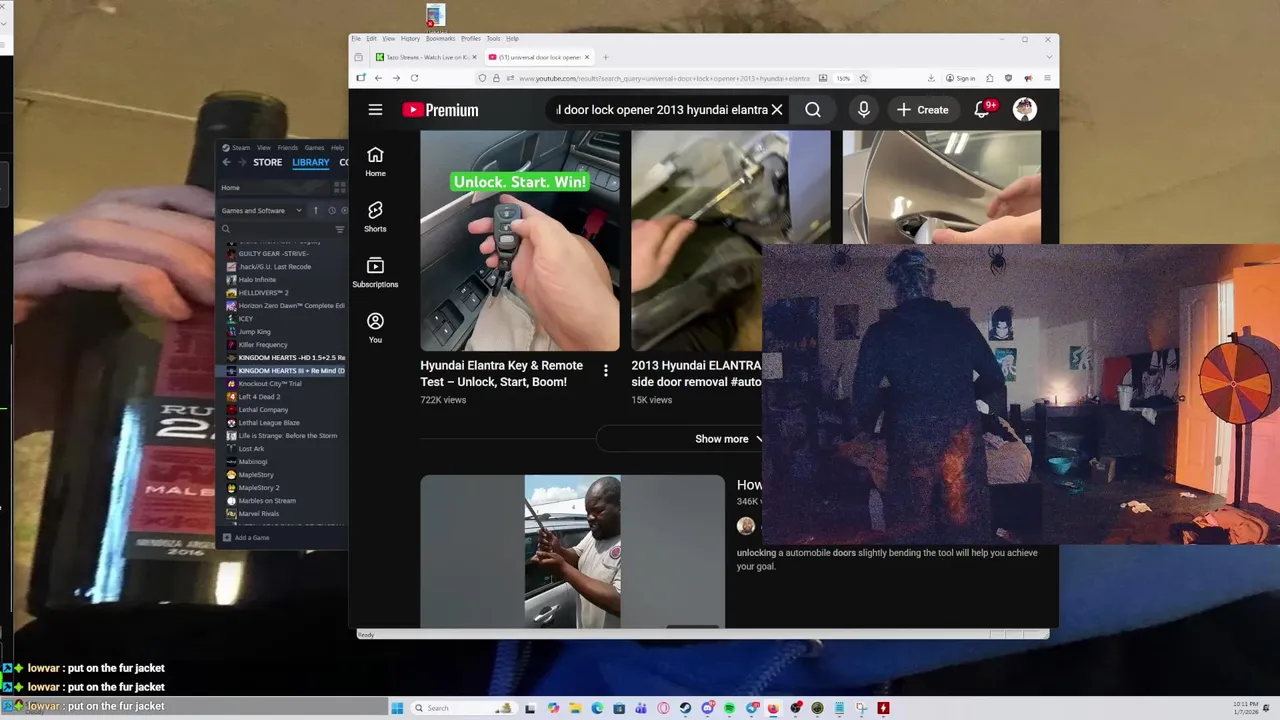1280x720 pixels.
Task: Open a new Firefox tab
Action: coord(605,57)
